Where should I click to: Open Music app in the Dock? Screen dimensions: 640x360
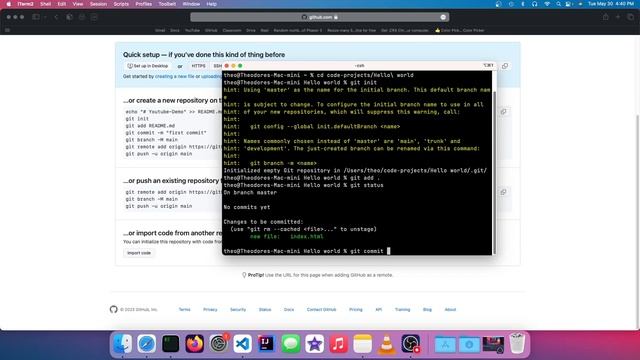pos(339,344)
